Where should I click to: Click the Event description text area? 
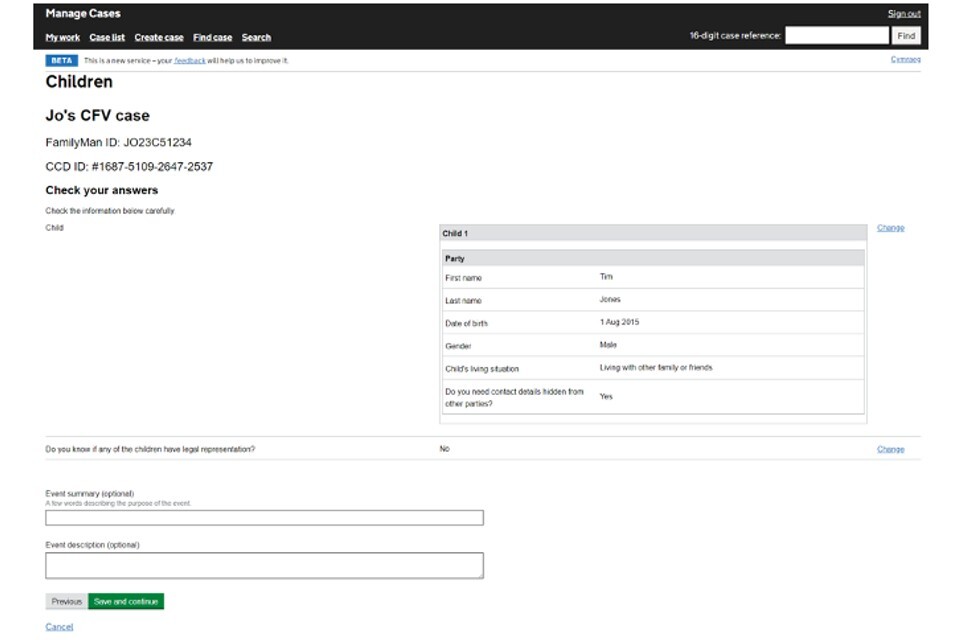click(264, 565)
